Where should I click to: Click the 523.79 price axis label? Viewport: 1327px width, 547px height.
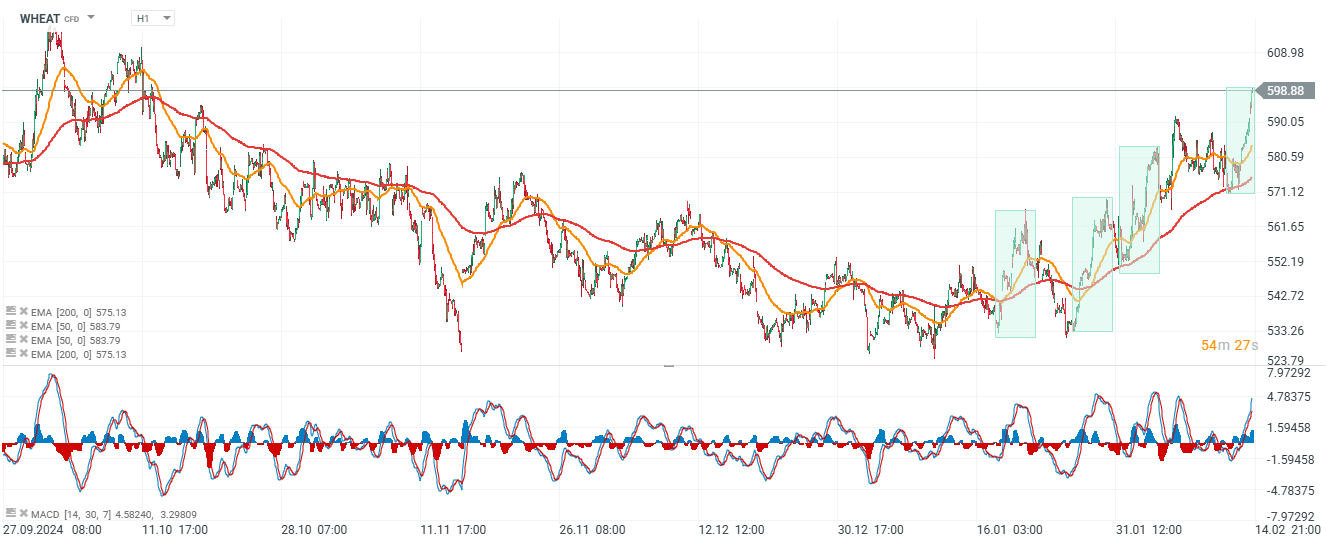[1285, 360]
